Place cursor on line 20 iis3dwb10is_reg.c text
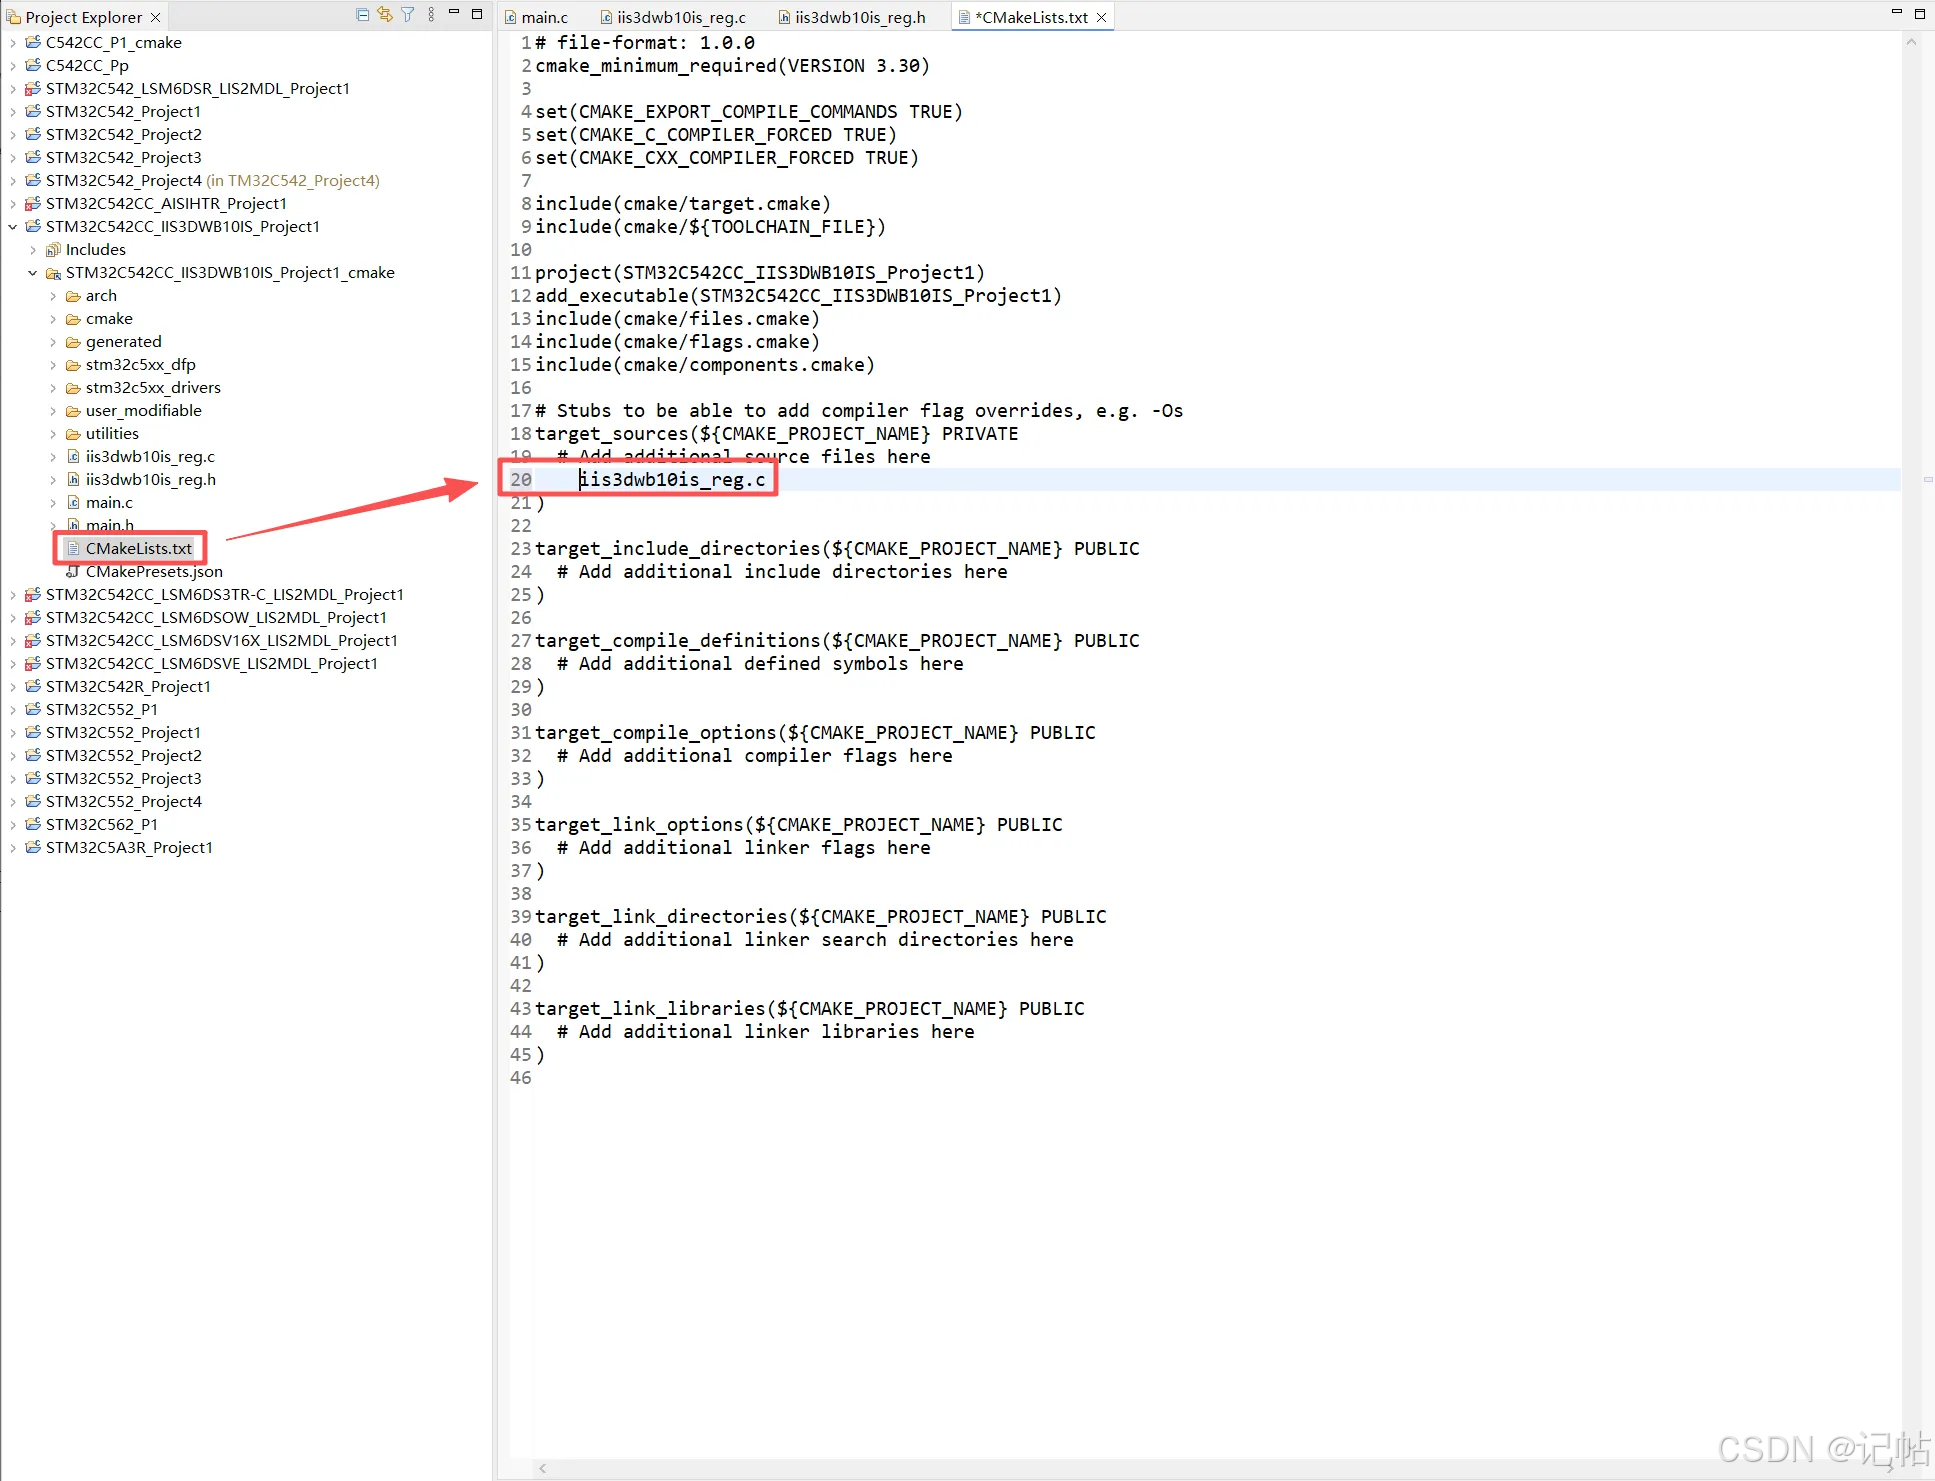1935x1481 pixels. pos(672,480)
